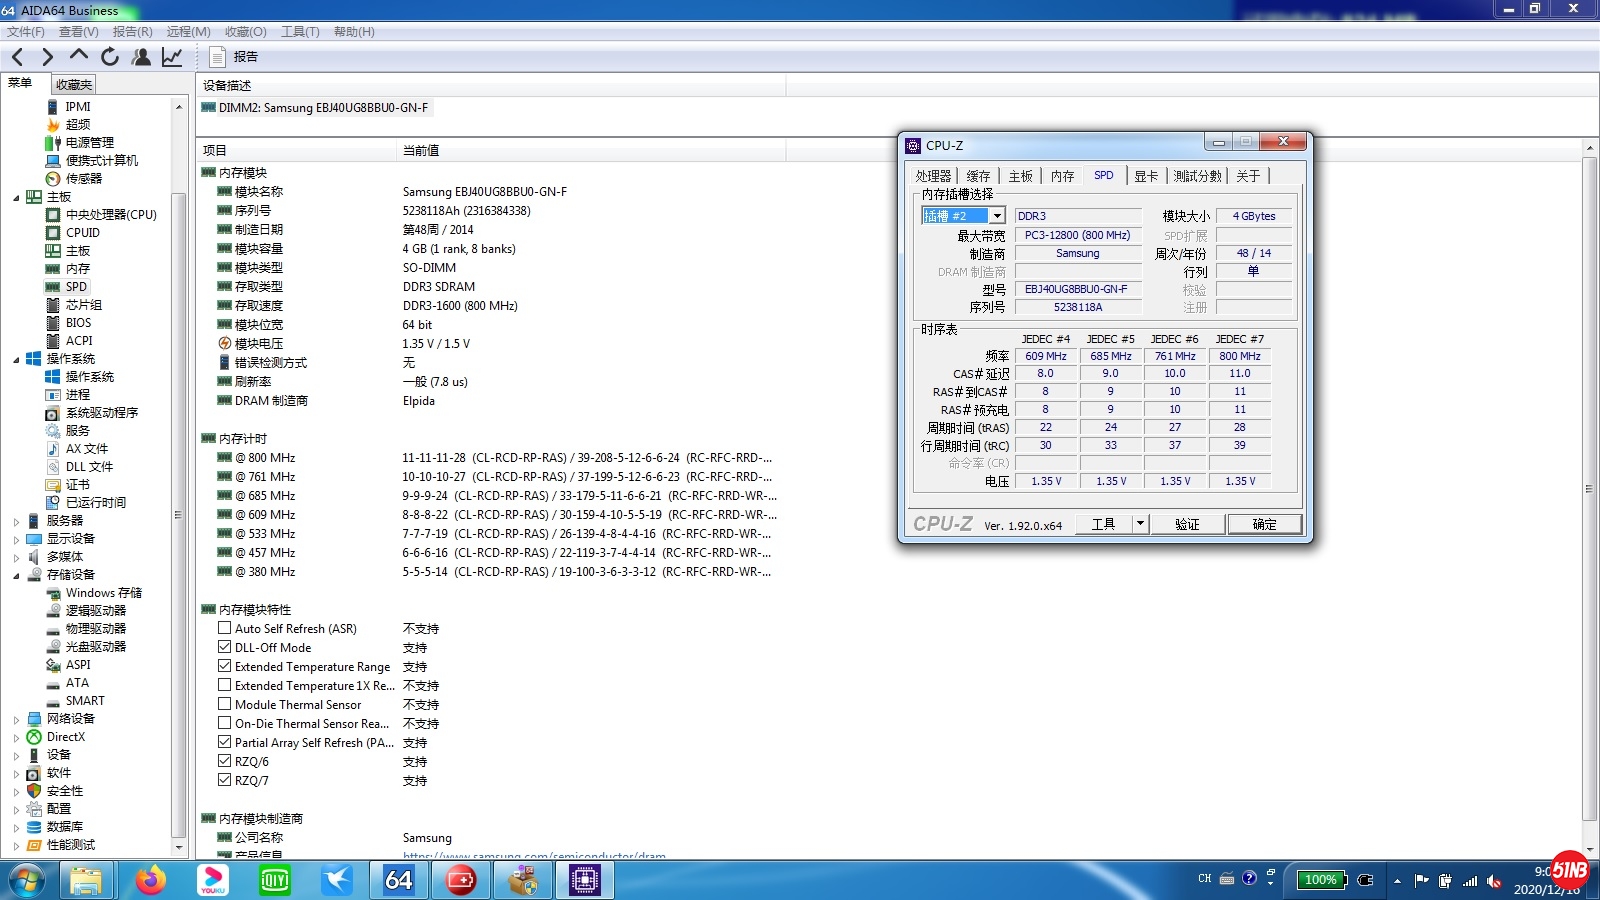Click the Up arrow toolbar icon
This screenshot has width=1600, height=900.
[79, 56]
